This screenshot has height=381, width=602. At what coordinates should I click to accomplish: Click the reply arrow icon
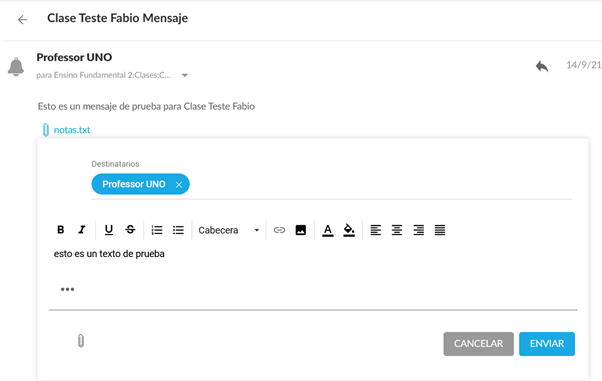542,66
